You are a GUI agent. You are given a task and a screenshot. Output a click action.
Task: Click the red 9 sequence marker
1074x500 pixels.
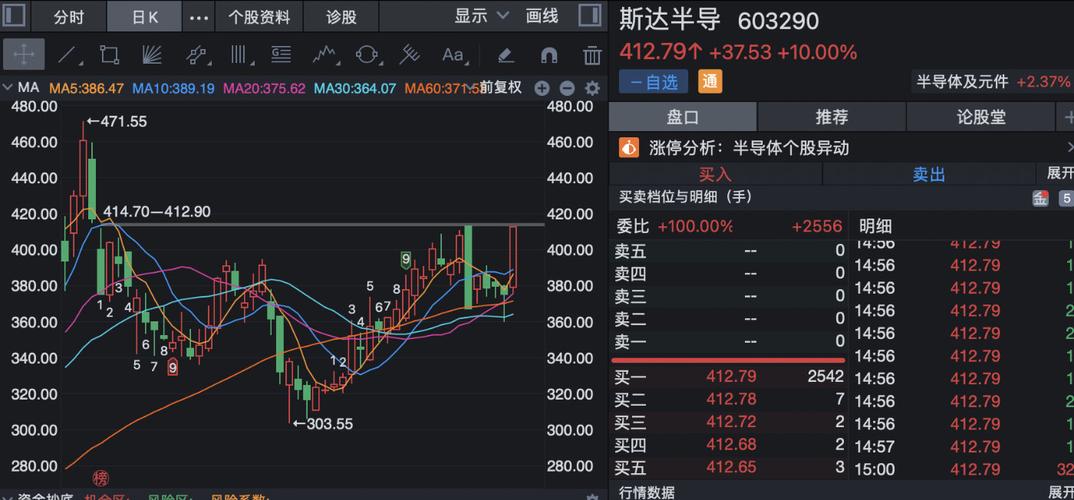173,368
